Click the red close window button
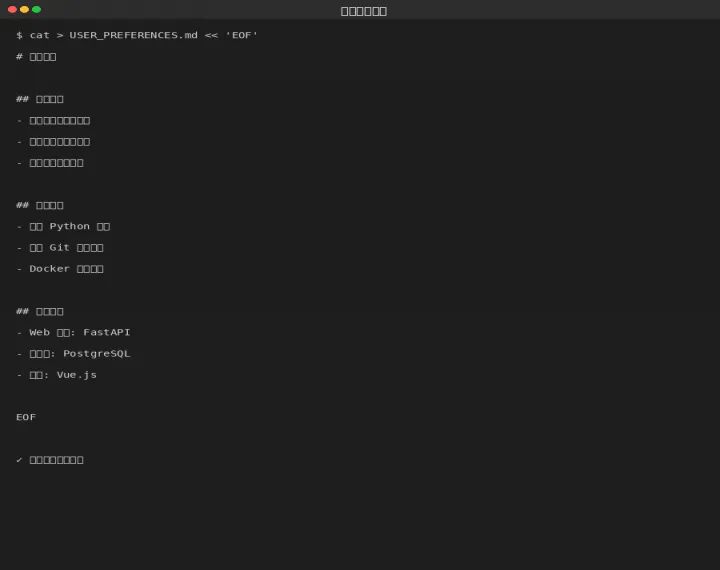Screen dimensions: 720x570 [x=12, y=9]
